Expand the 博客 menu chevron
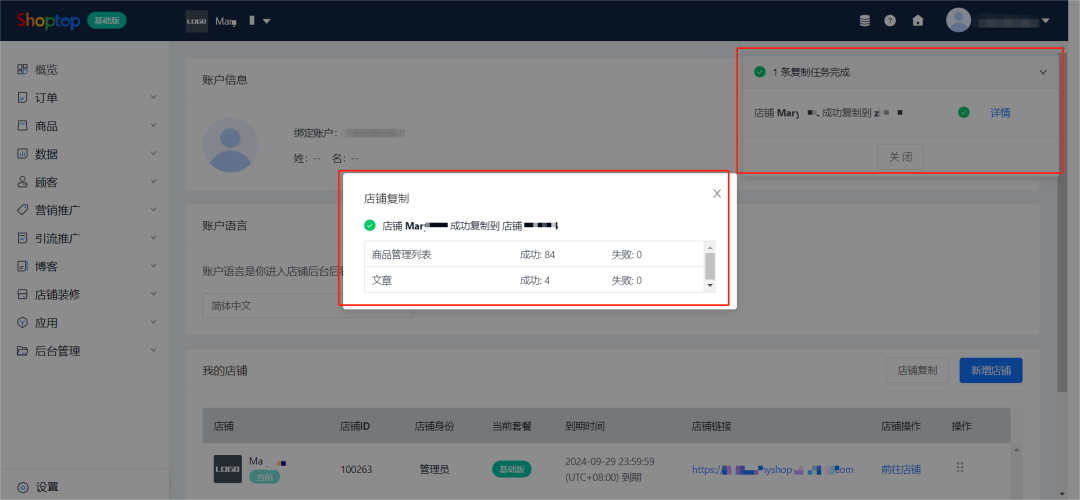Screen dimensions: 1080x500 pyautogui.click(x=153, y=266)
